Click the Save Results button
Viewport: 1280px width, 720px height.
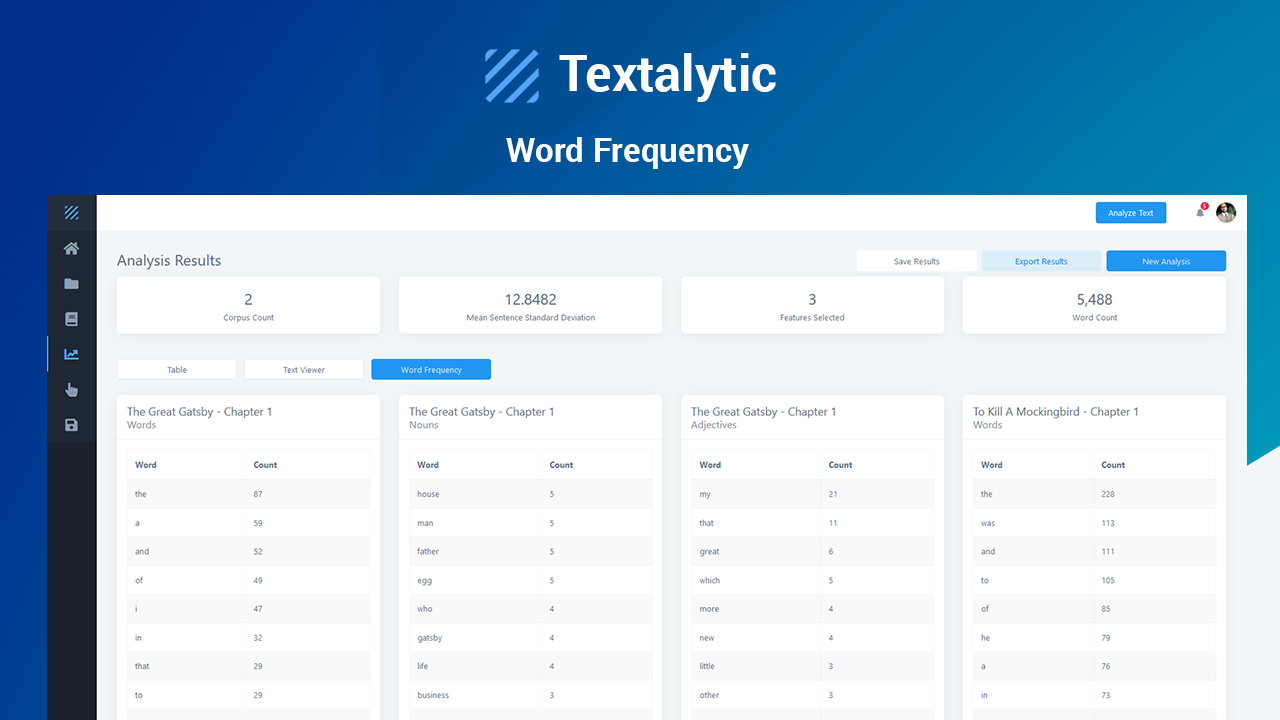click(x=916, y=260)
